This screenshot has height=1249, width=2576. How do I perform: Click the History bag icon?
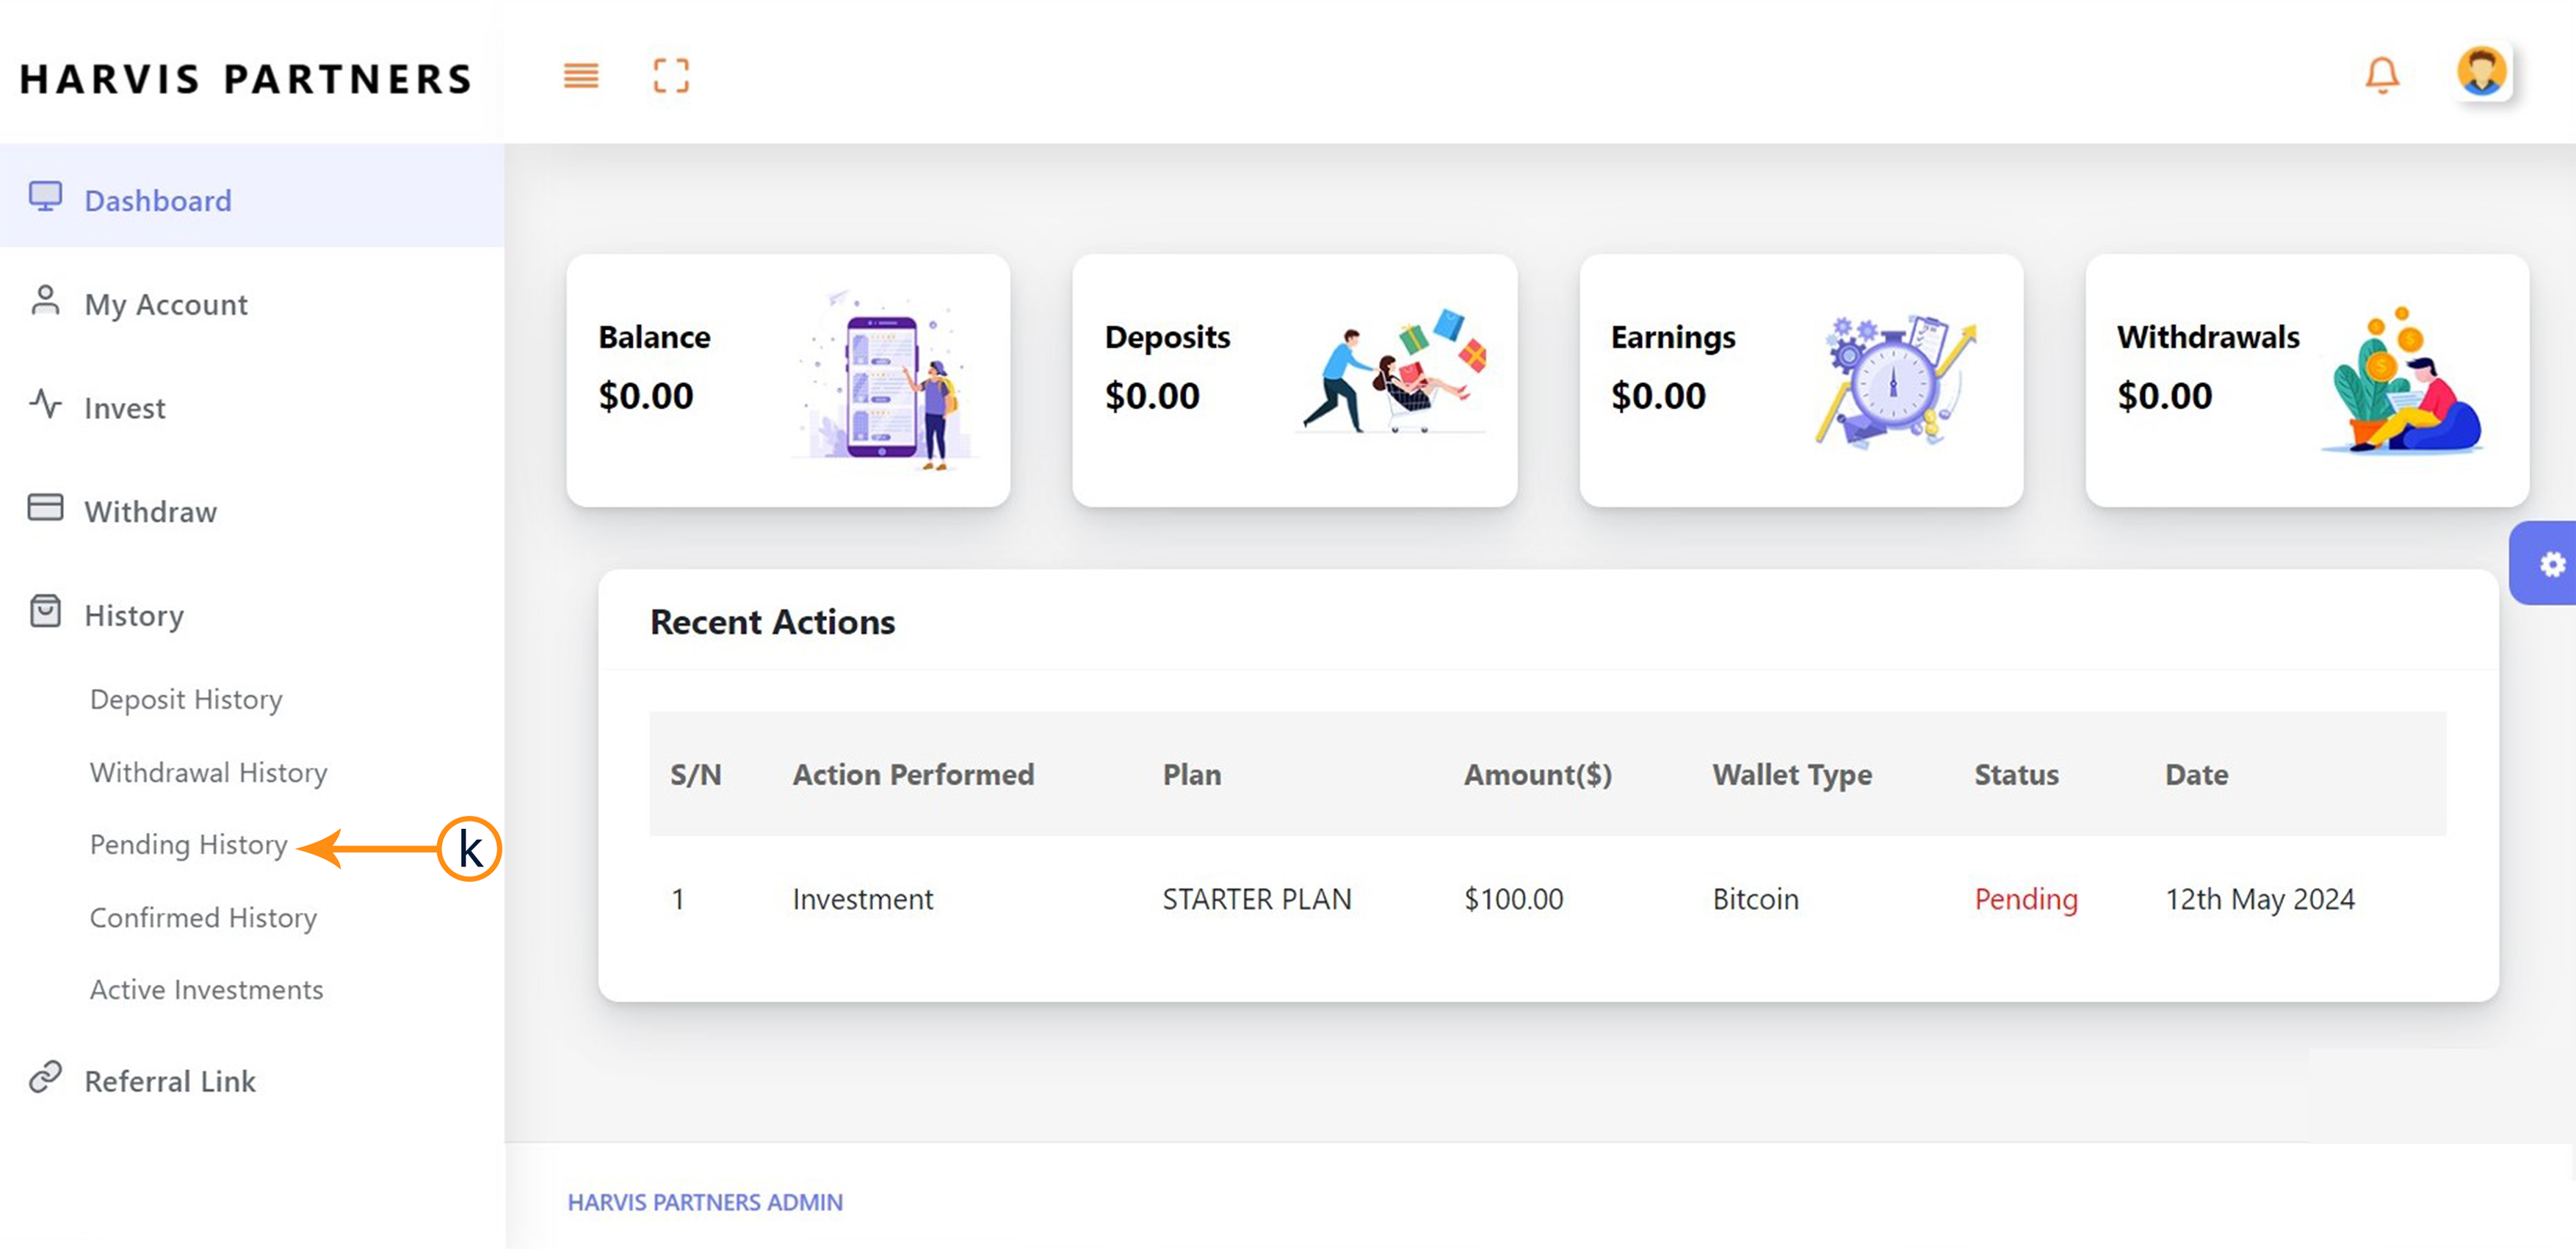[x=45, y=612]
